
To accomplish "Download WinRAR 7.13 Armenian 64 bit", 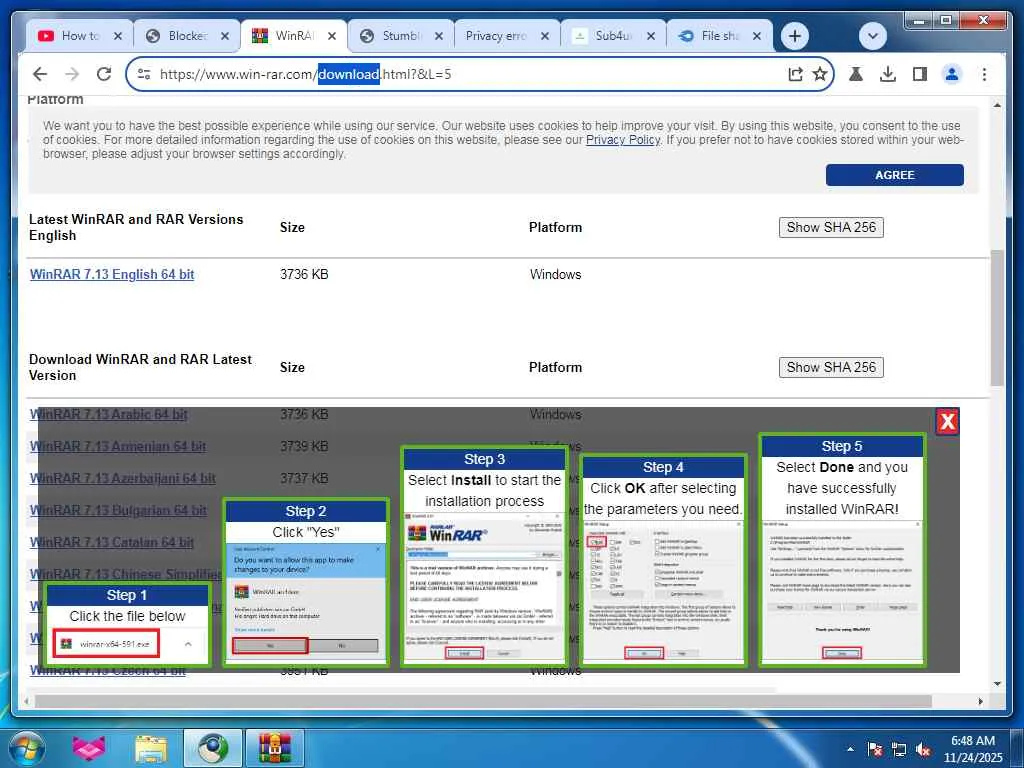I will click(x=118, y=446).
